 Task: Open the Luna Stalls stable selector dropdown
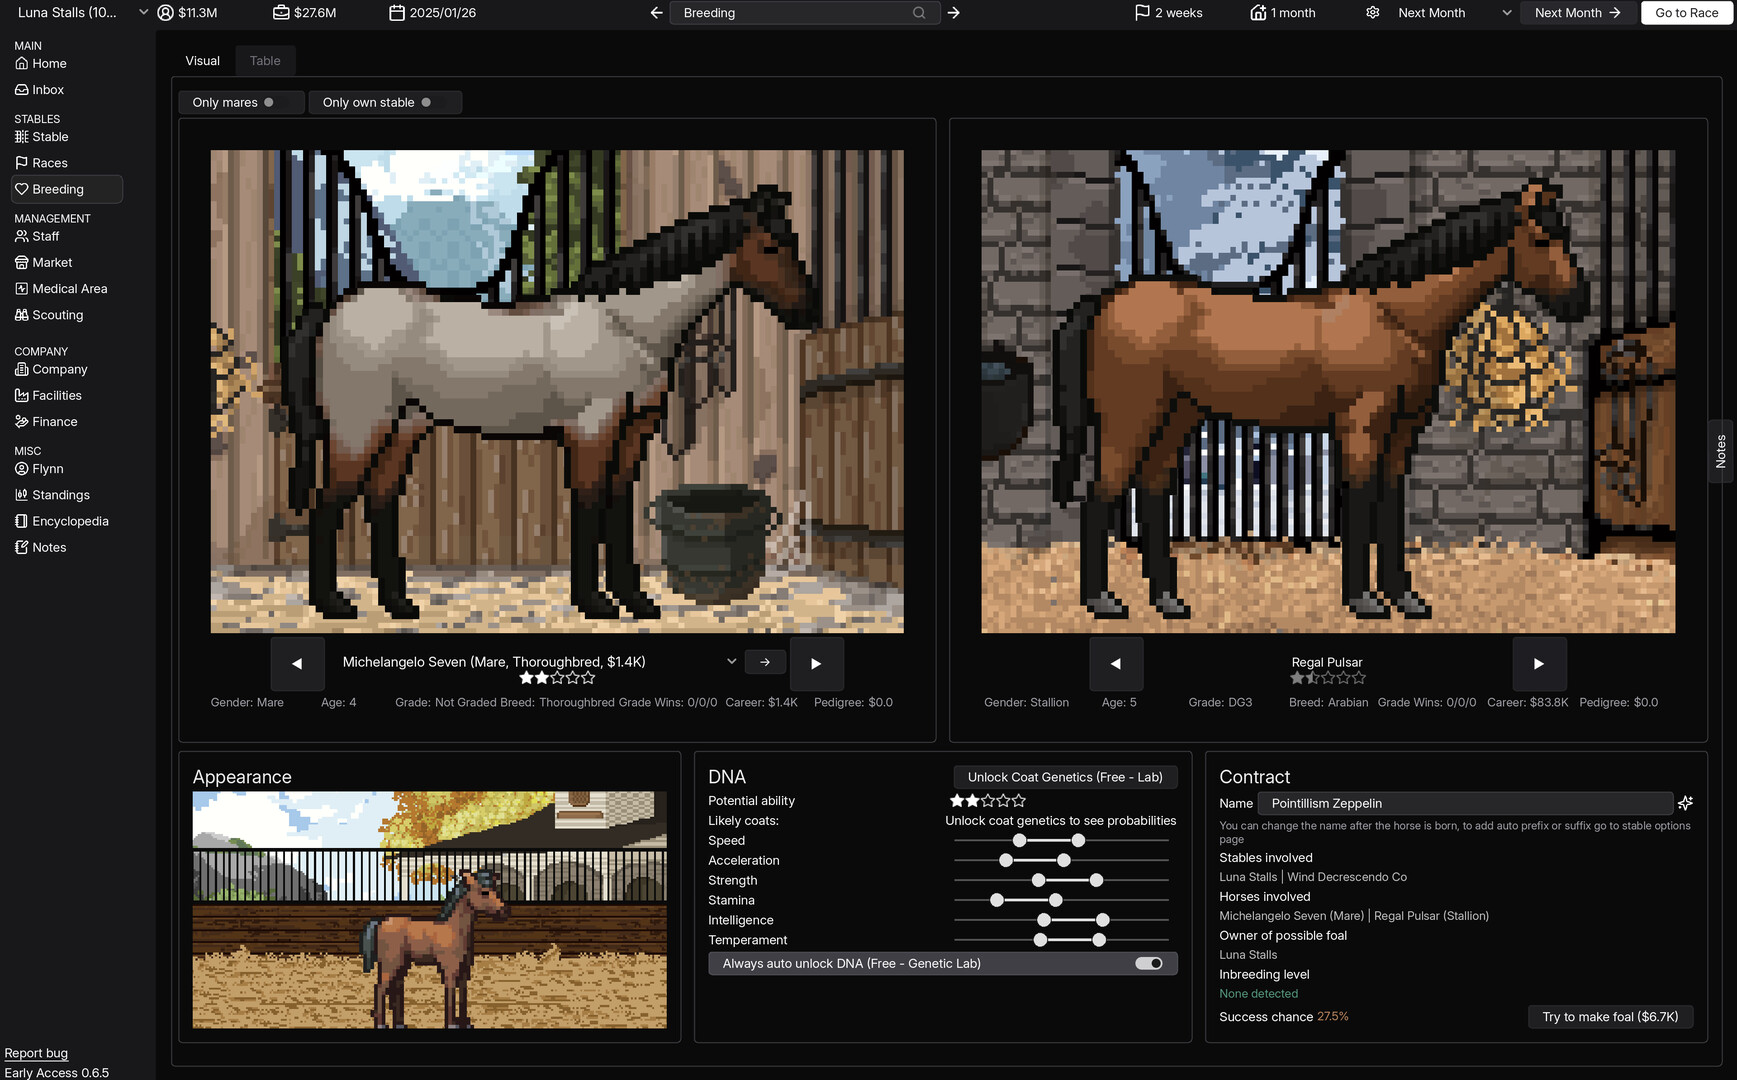(143, 13)
